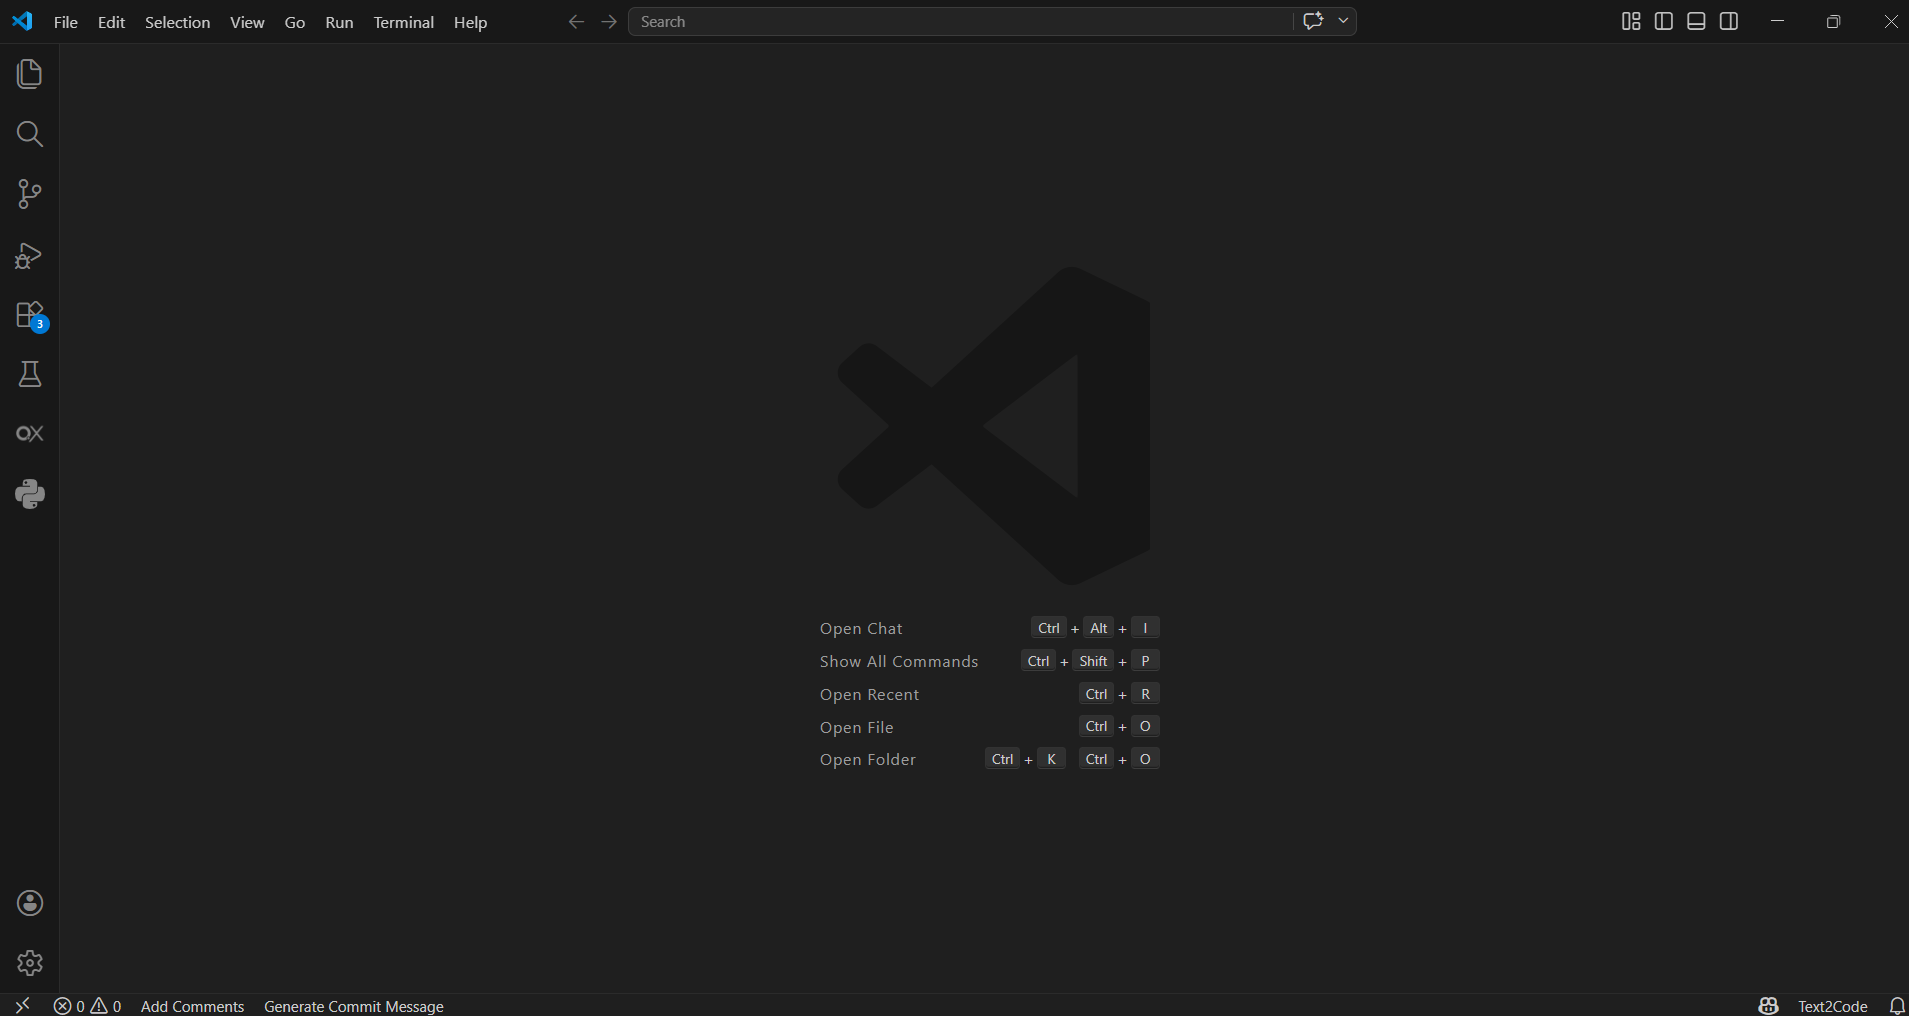This screenshot has height=1016, width=1909.
Task: Show problems: errors and warnings count
Action: 88,1006
